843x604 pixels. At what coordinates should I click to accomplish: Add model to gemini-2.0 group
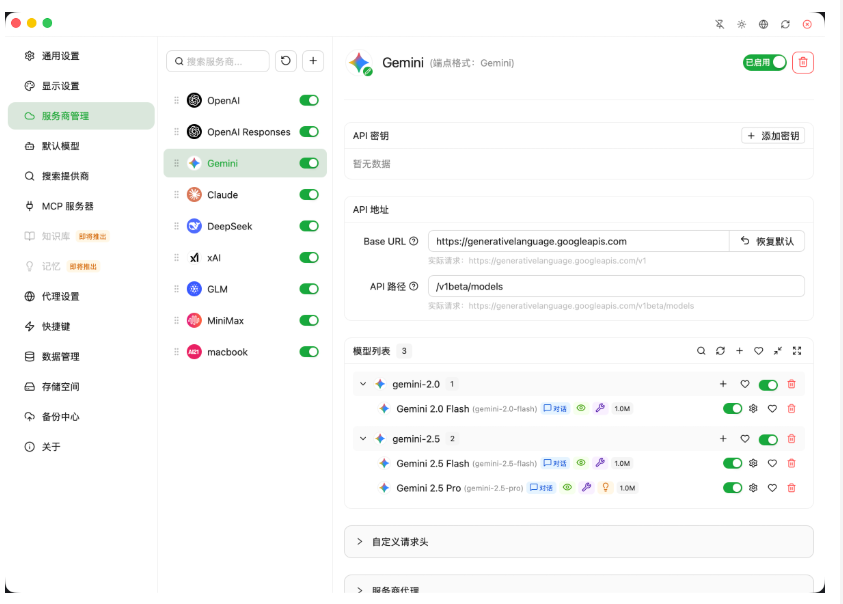pyautogui.click(x=723, y=384)
